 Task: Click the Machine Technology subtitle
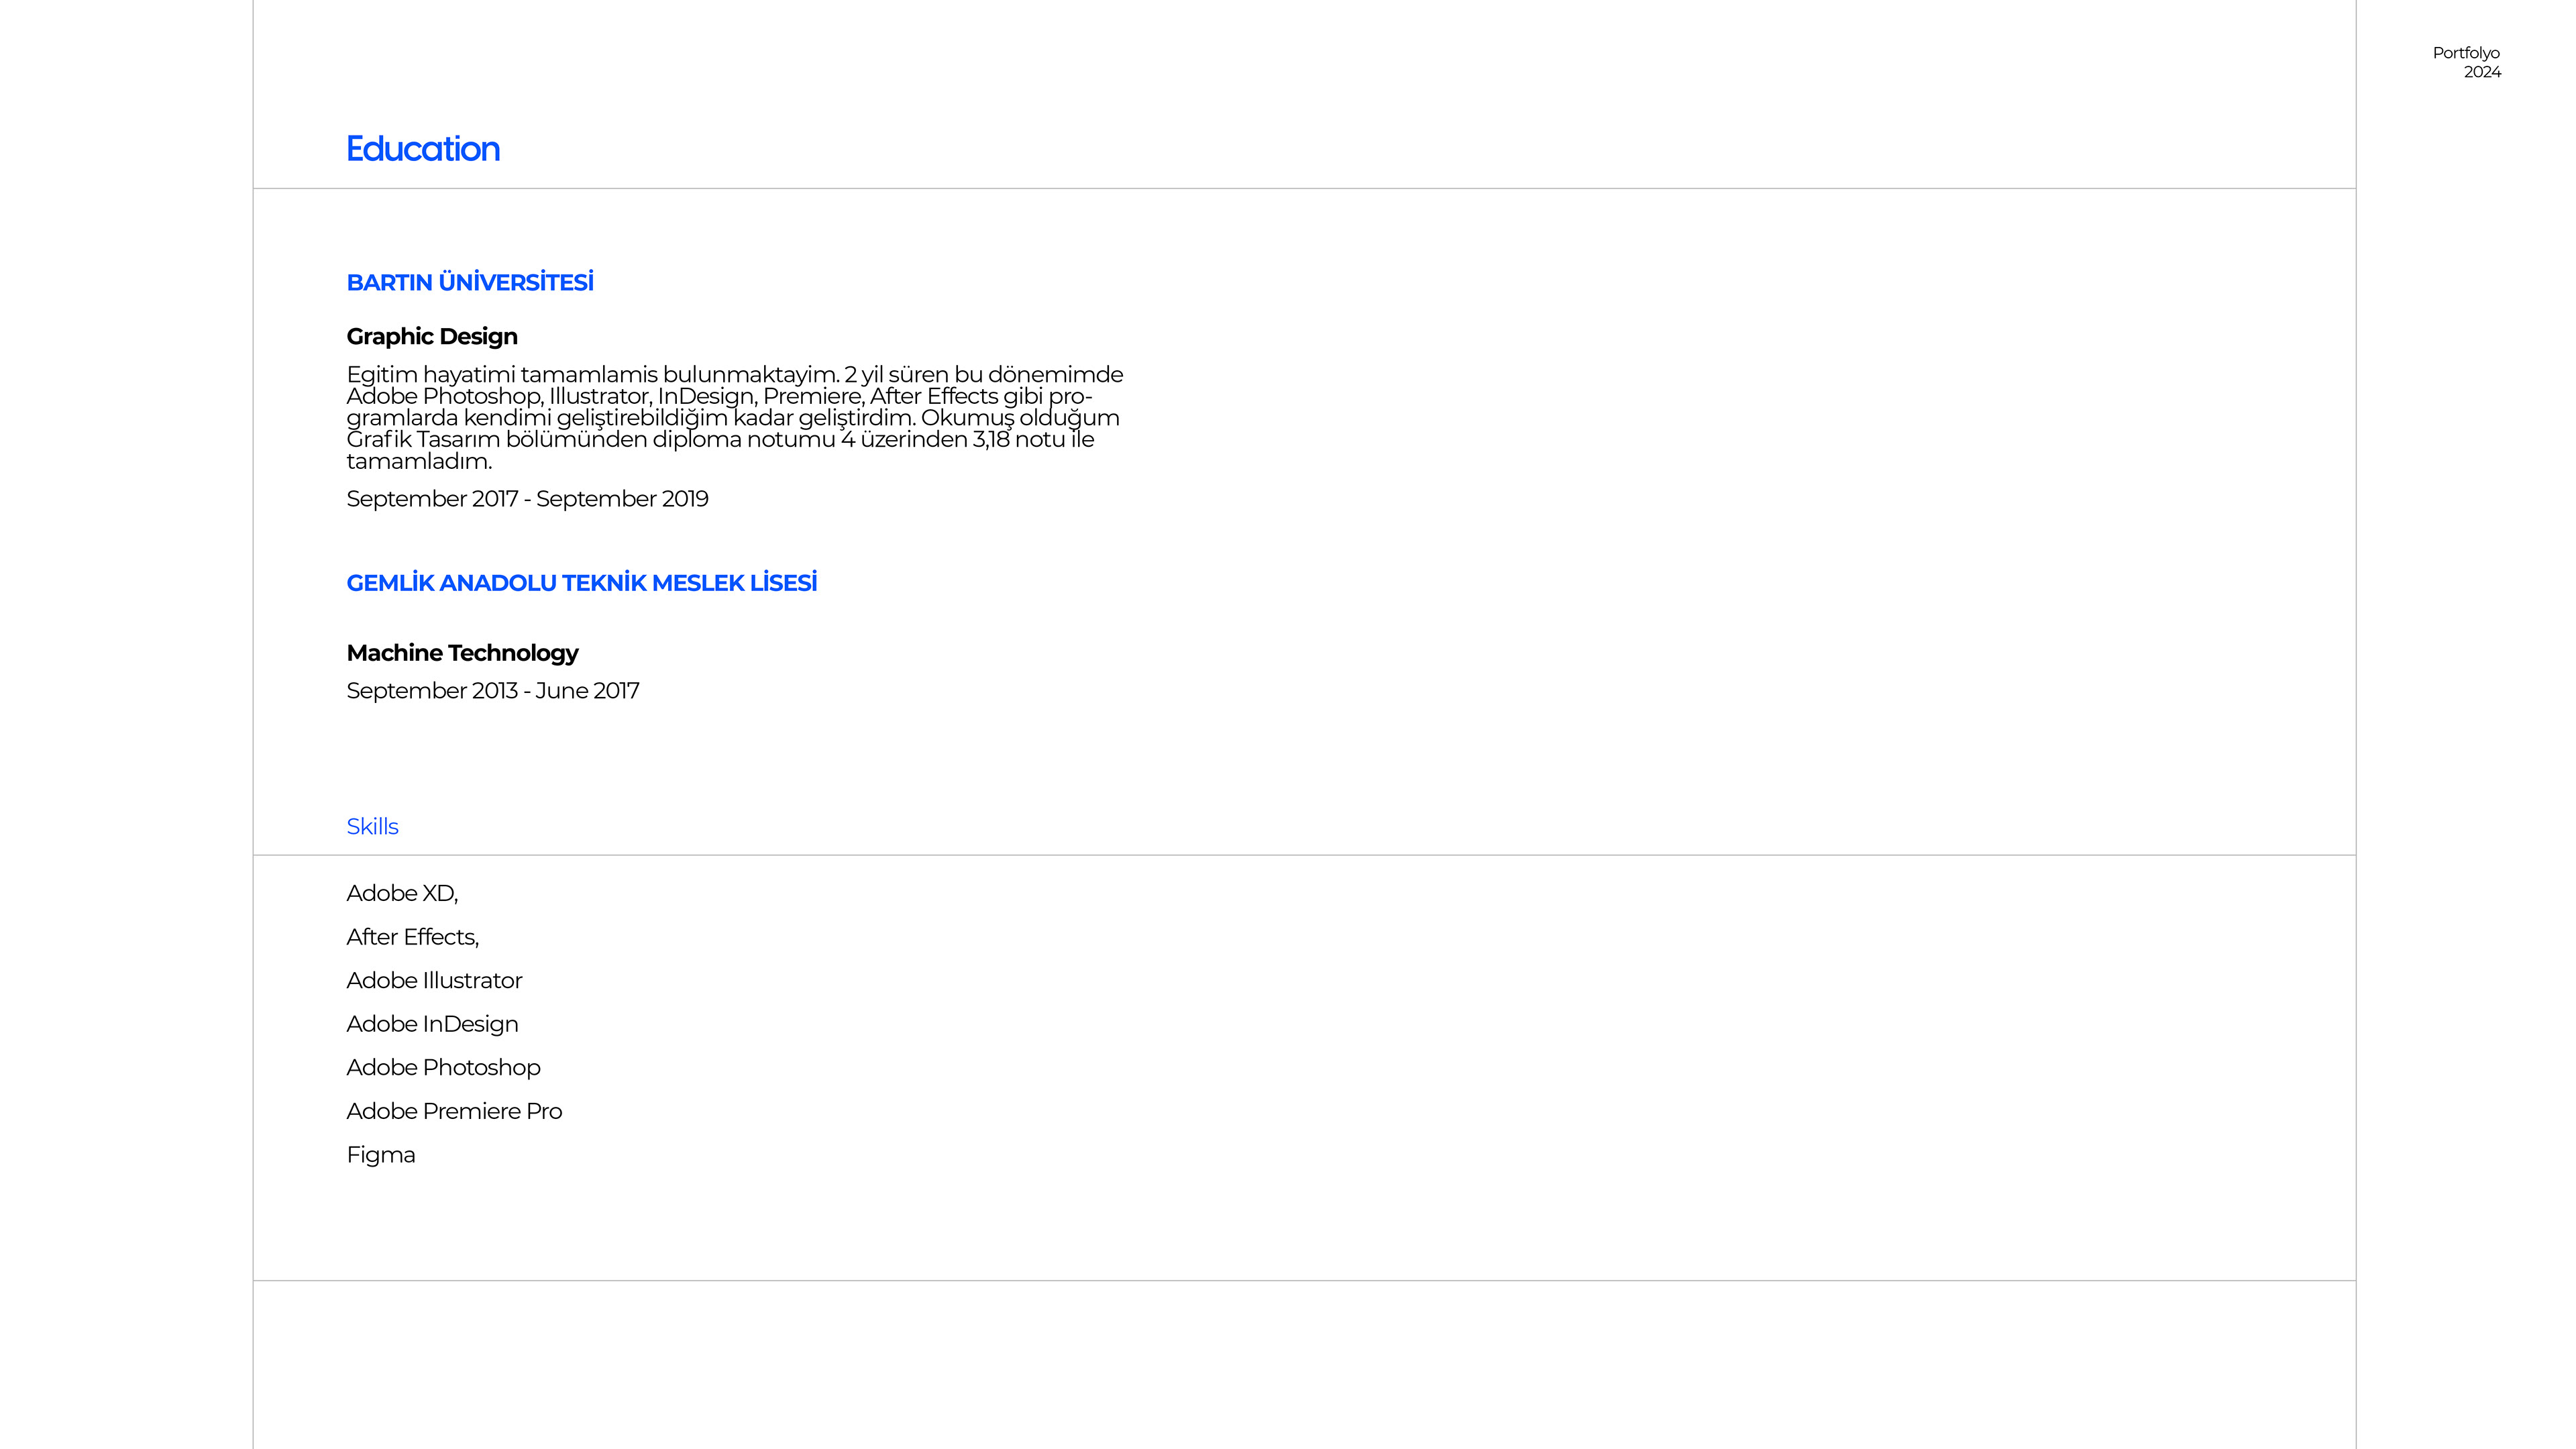[462, 653]
